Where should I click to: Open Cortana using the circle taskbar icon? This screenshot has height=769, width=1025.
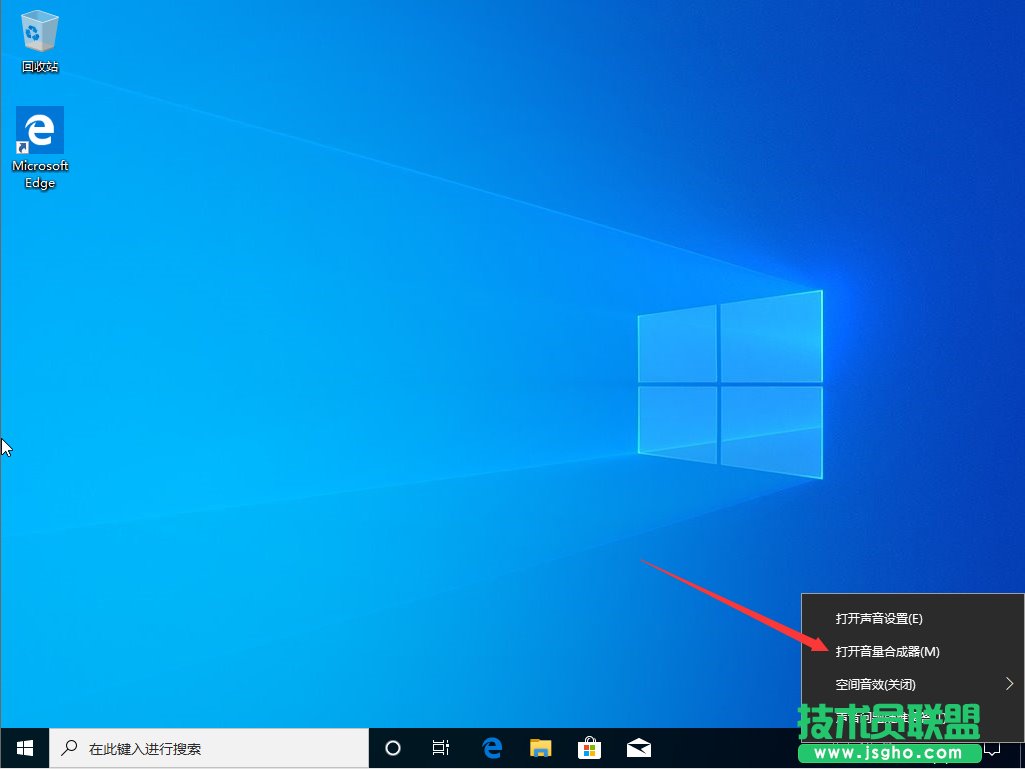(x=392, y=747)
